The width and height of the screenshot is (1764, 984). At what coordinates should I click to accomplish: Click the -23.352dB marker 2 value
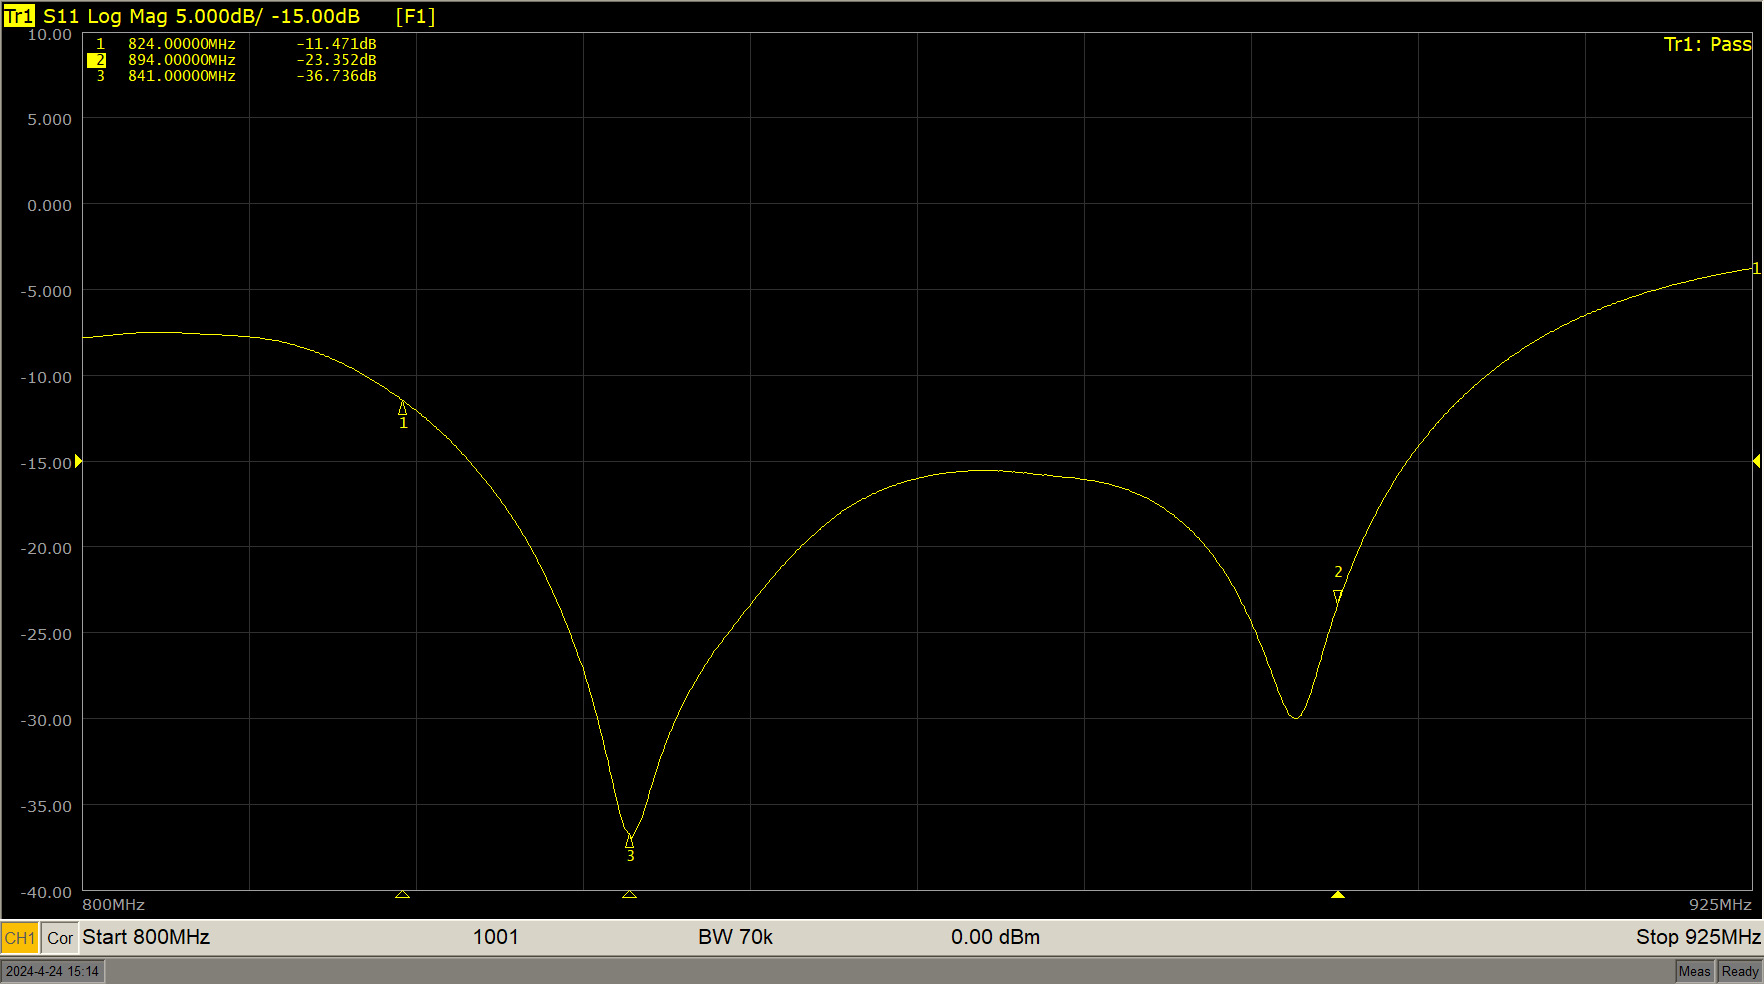pos(337,60)
